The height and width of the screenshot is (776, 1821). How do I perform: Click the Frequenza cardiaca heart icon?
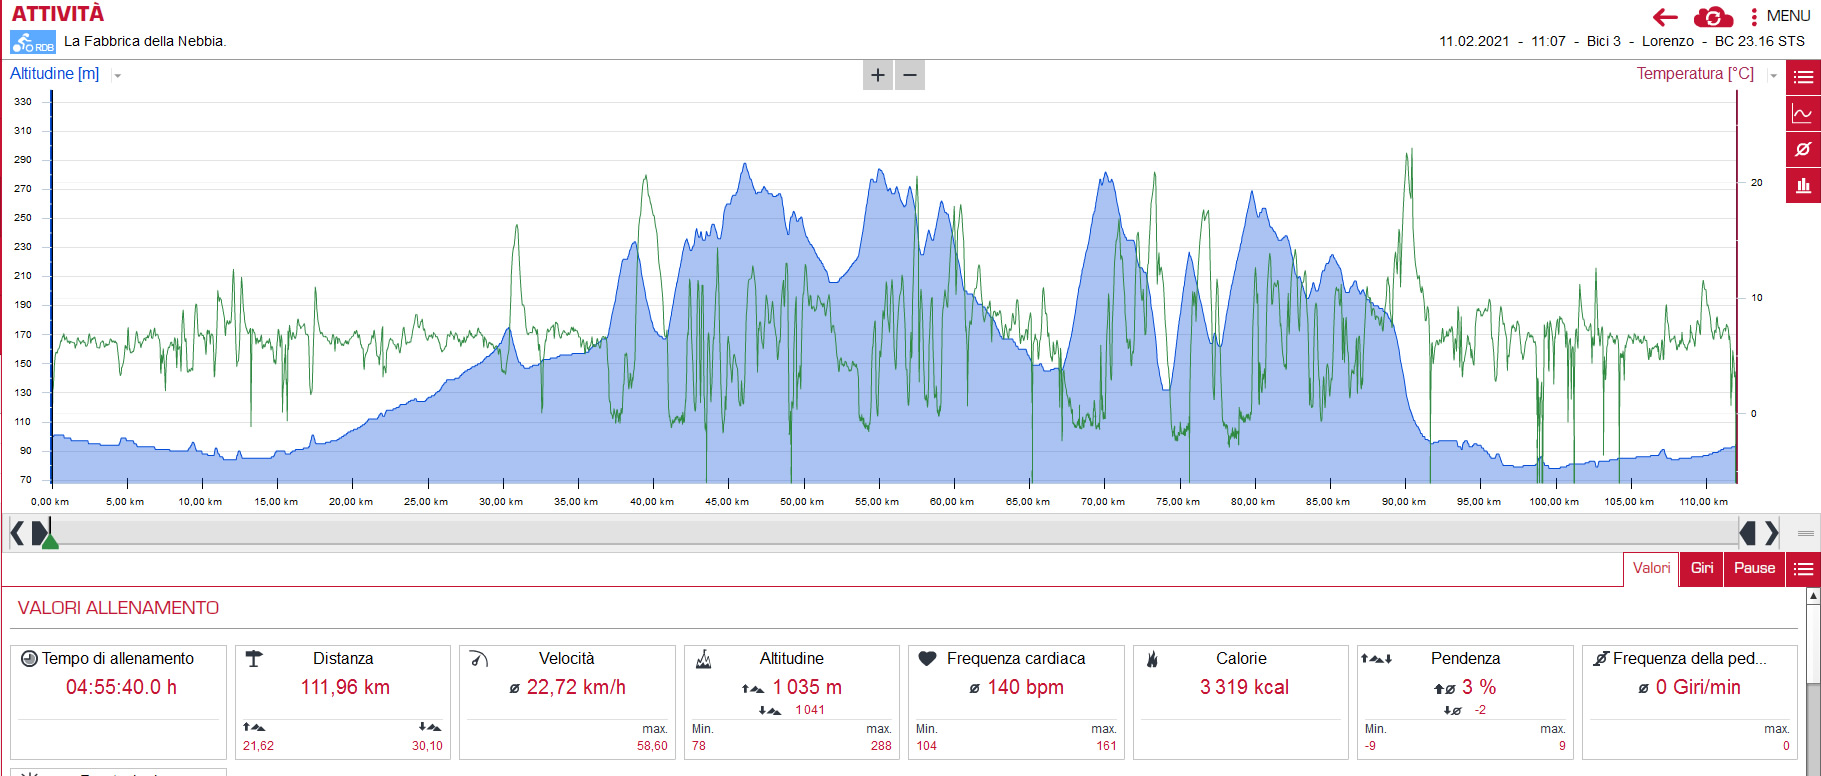pyautogui.click(x=927, y=658)
